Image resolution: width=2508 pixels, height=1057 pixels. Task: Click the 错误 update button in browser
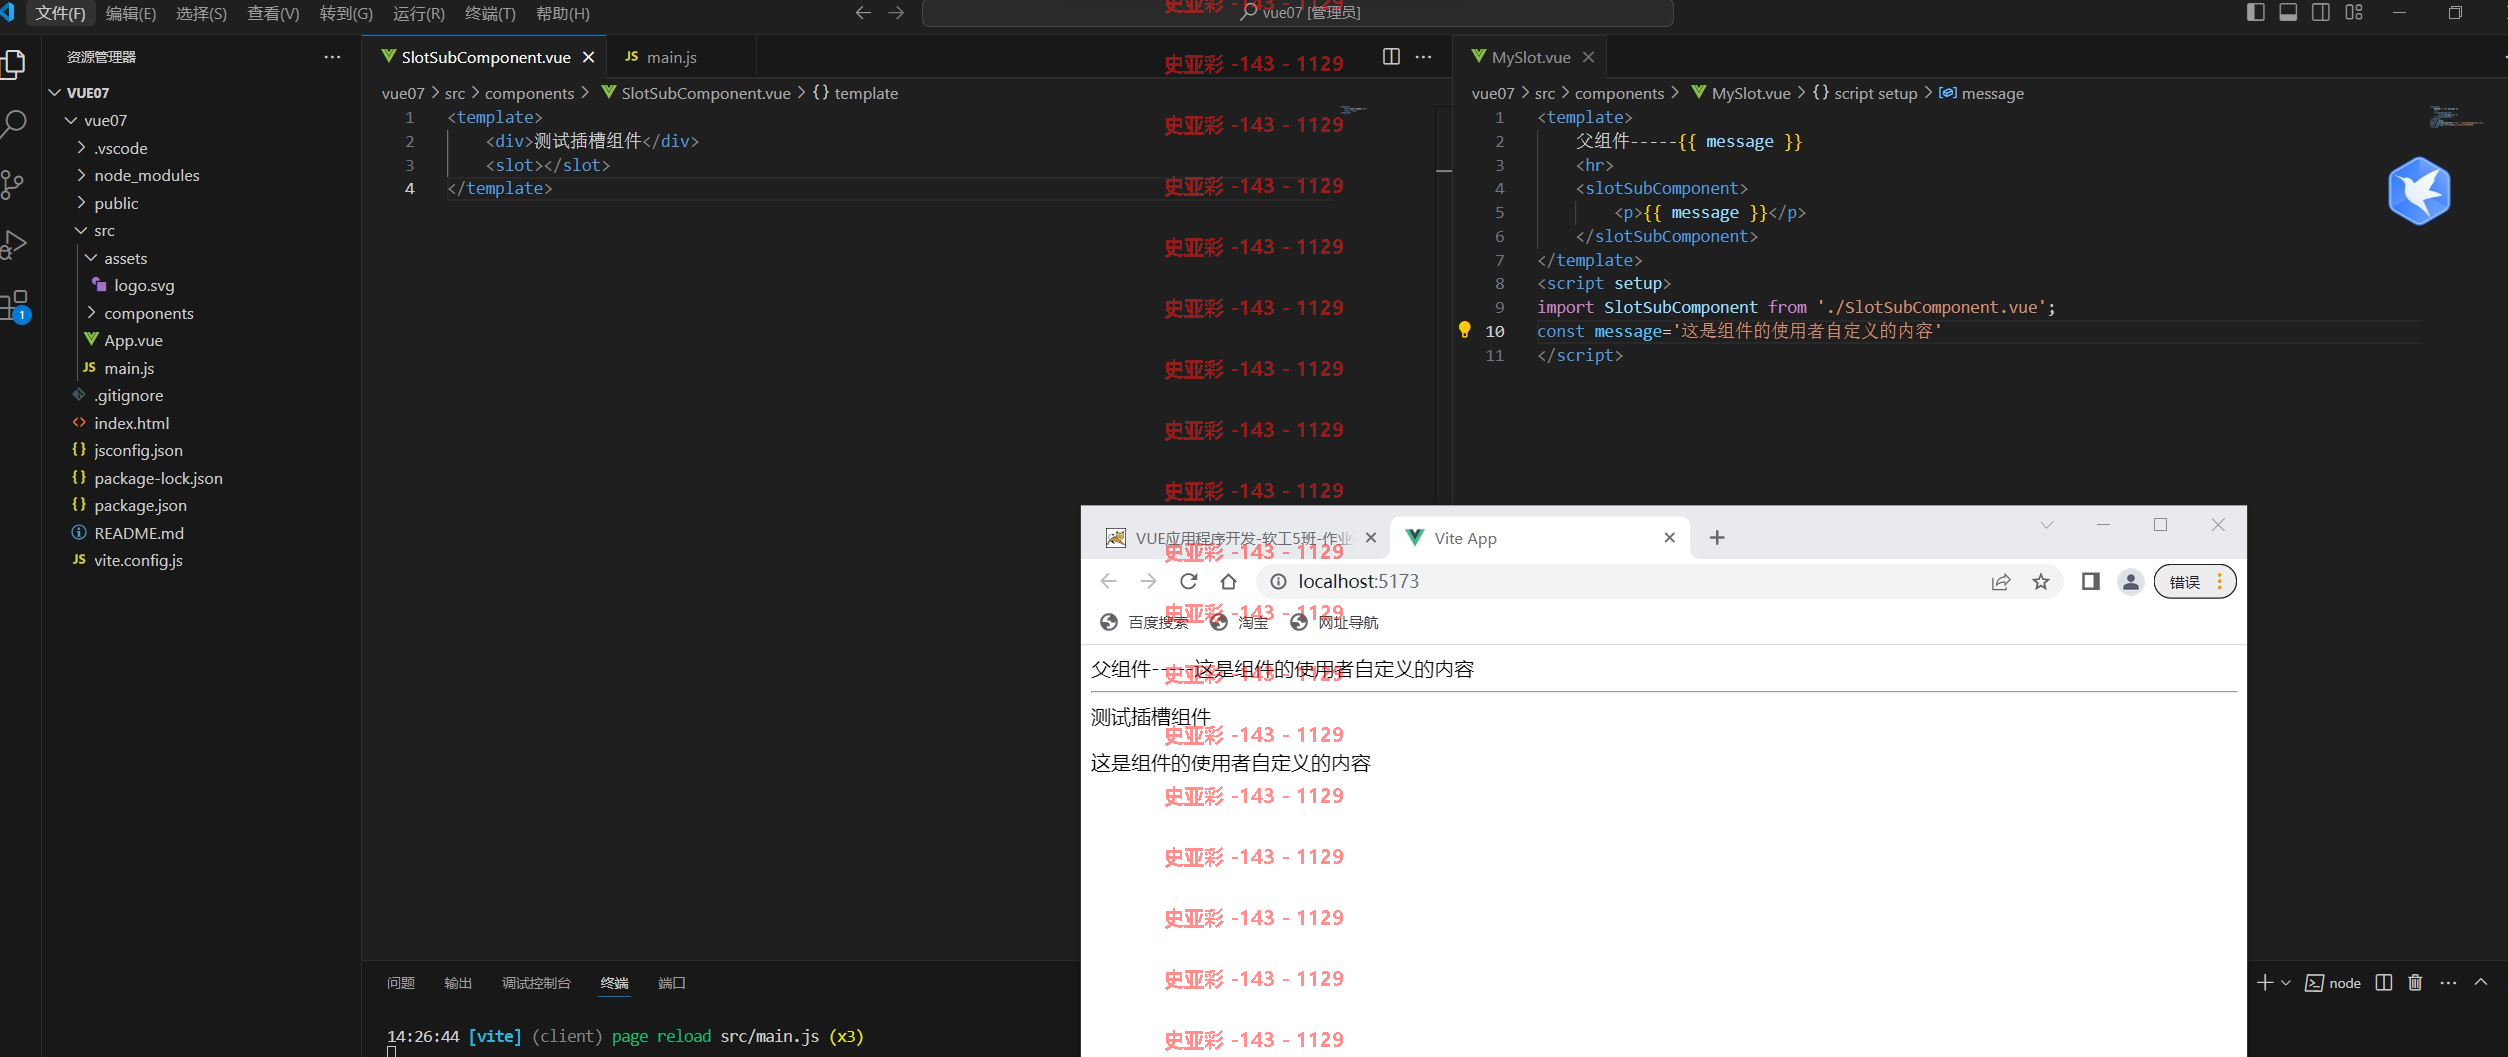[x=2194, y=581]
